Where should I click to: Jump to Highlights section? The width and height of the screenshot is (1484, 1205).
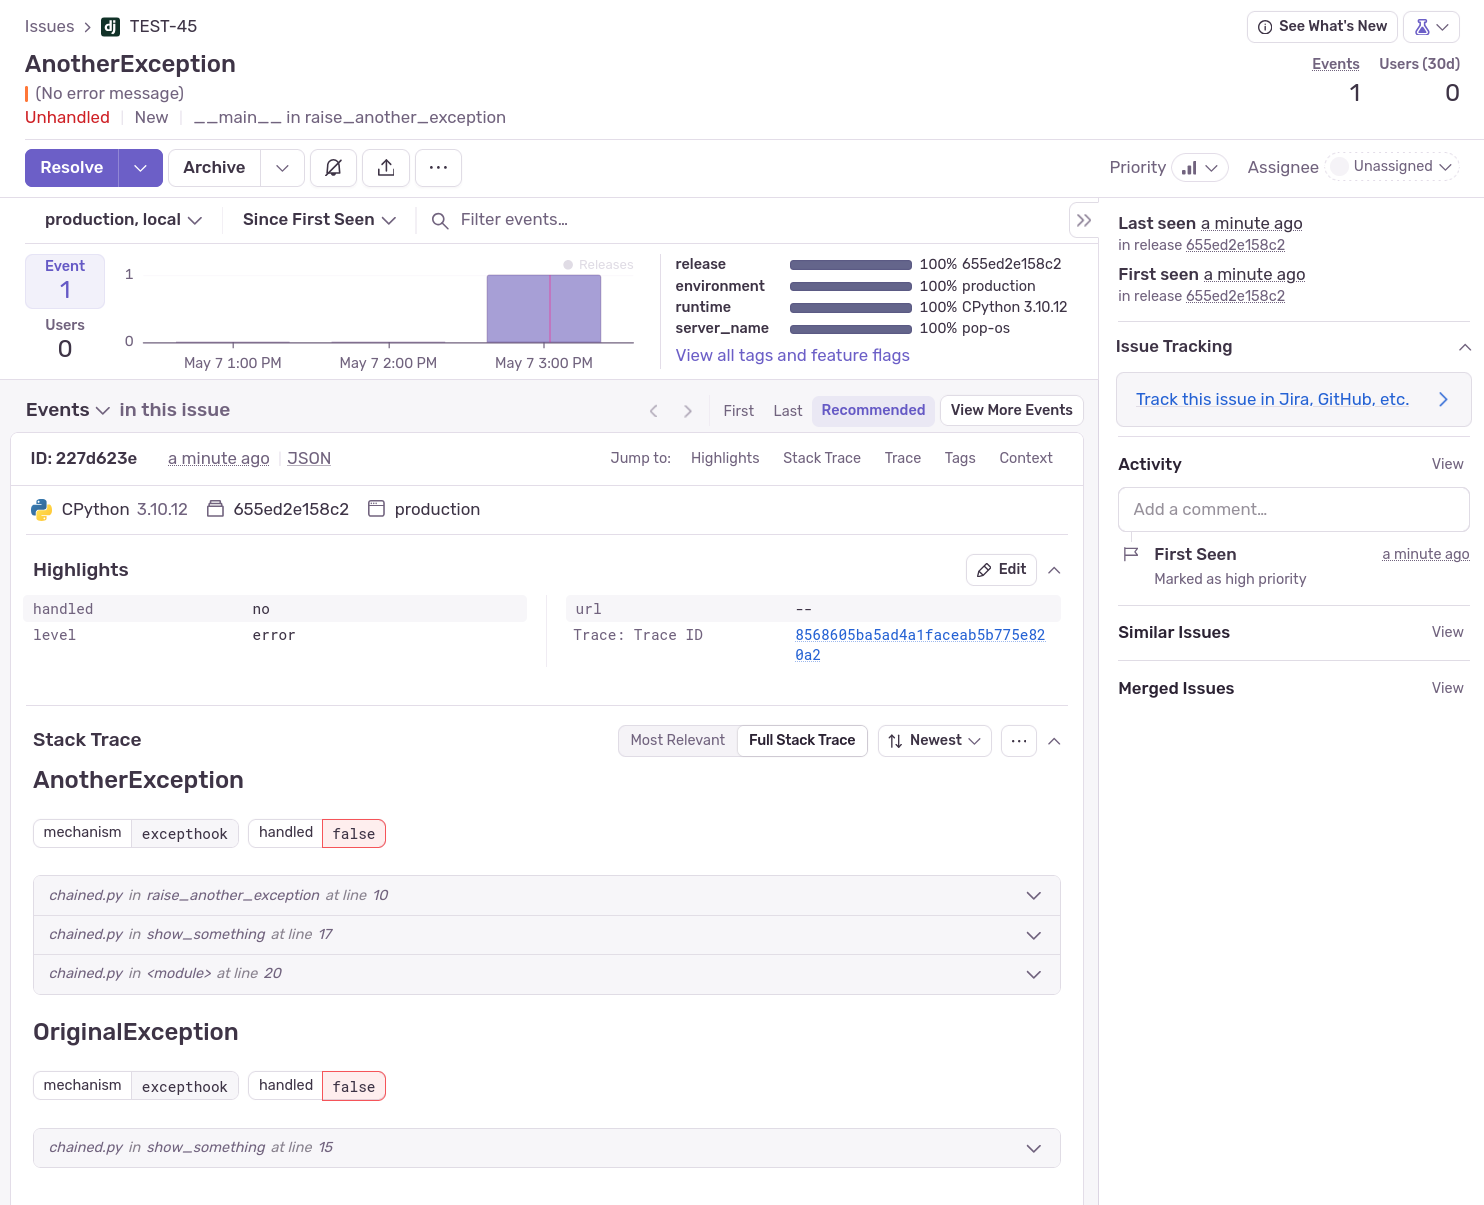(x=725, y=458)
